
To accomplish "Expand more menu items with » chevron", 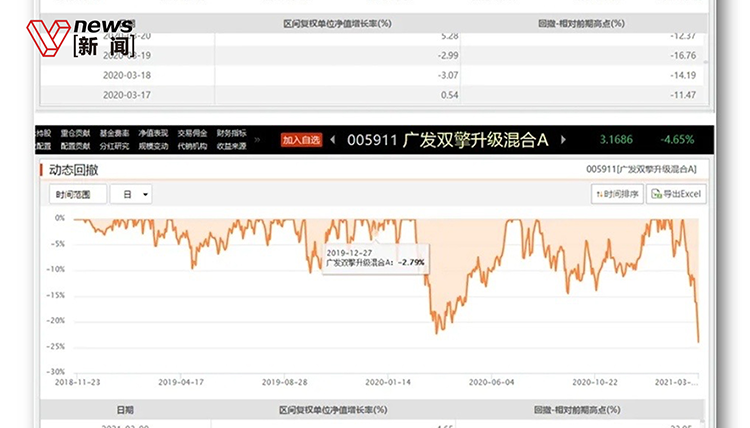I will click(x=257, y=140).
